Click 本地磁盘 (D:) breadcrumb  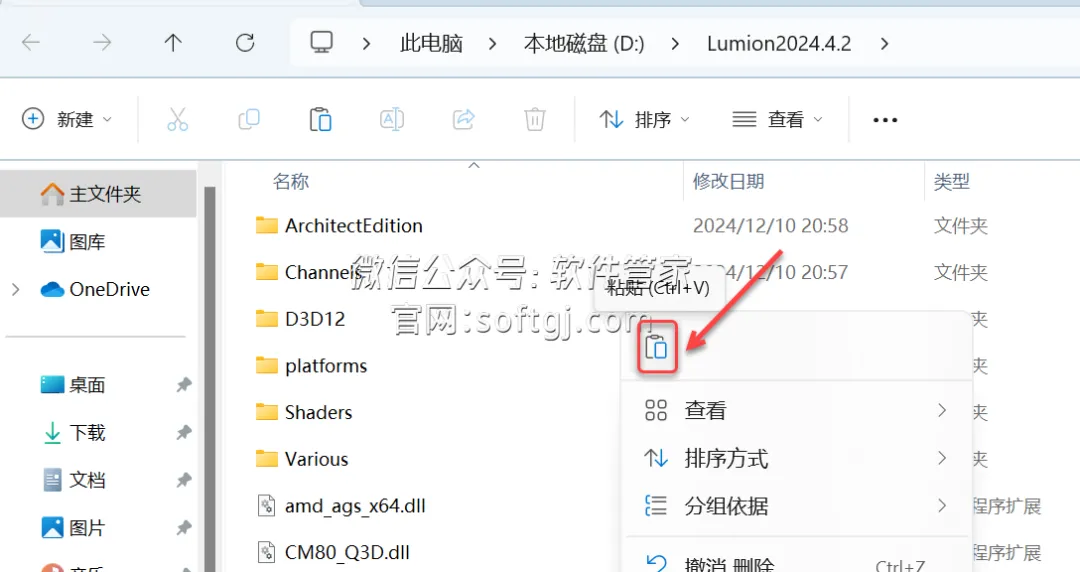[584, 43]
